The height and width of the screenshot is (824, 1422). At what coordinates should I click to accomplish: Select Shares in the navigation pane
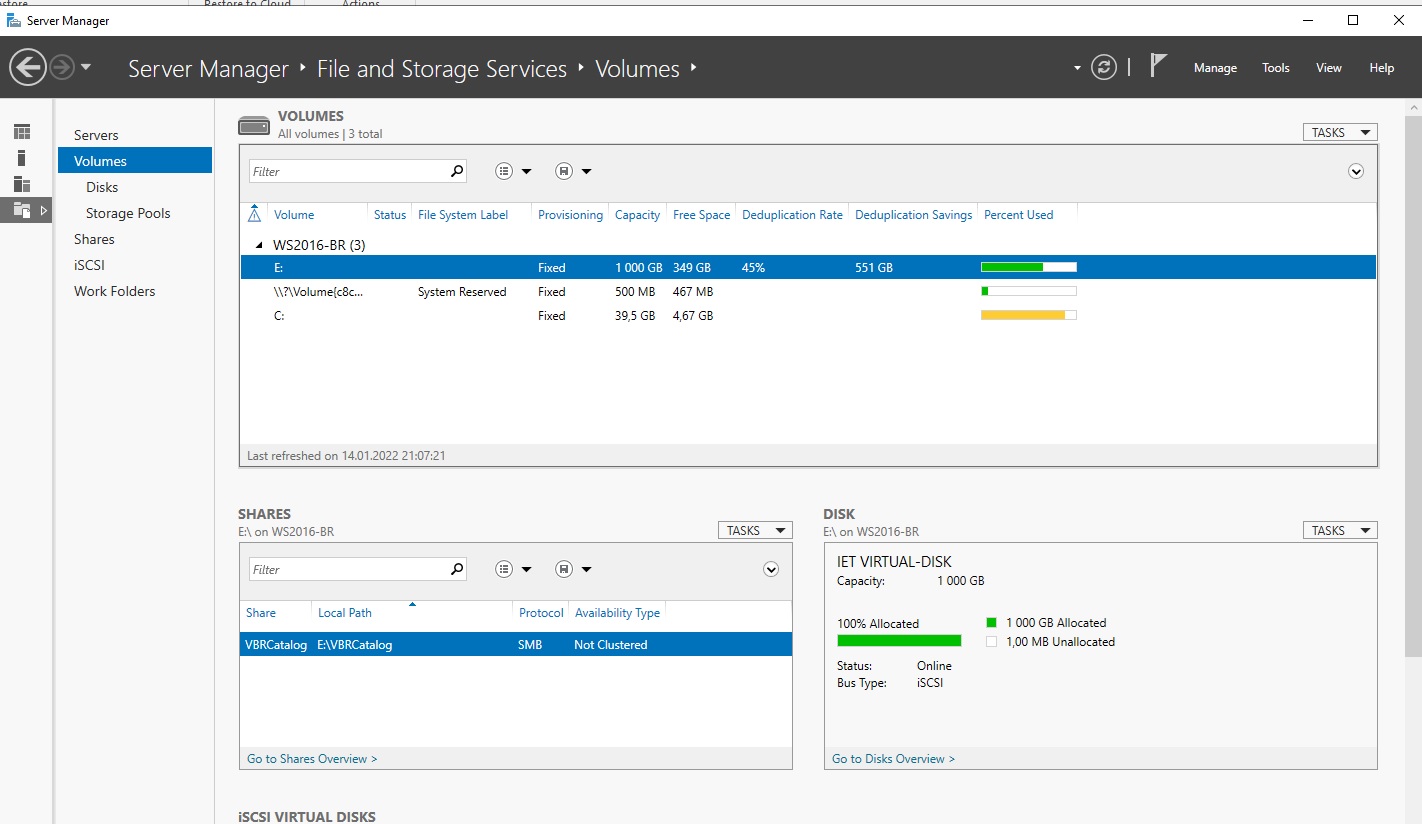[x=94, y=239]
